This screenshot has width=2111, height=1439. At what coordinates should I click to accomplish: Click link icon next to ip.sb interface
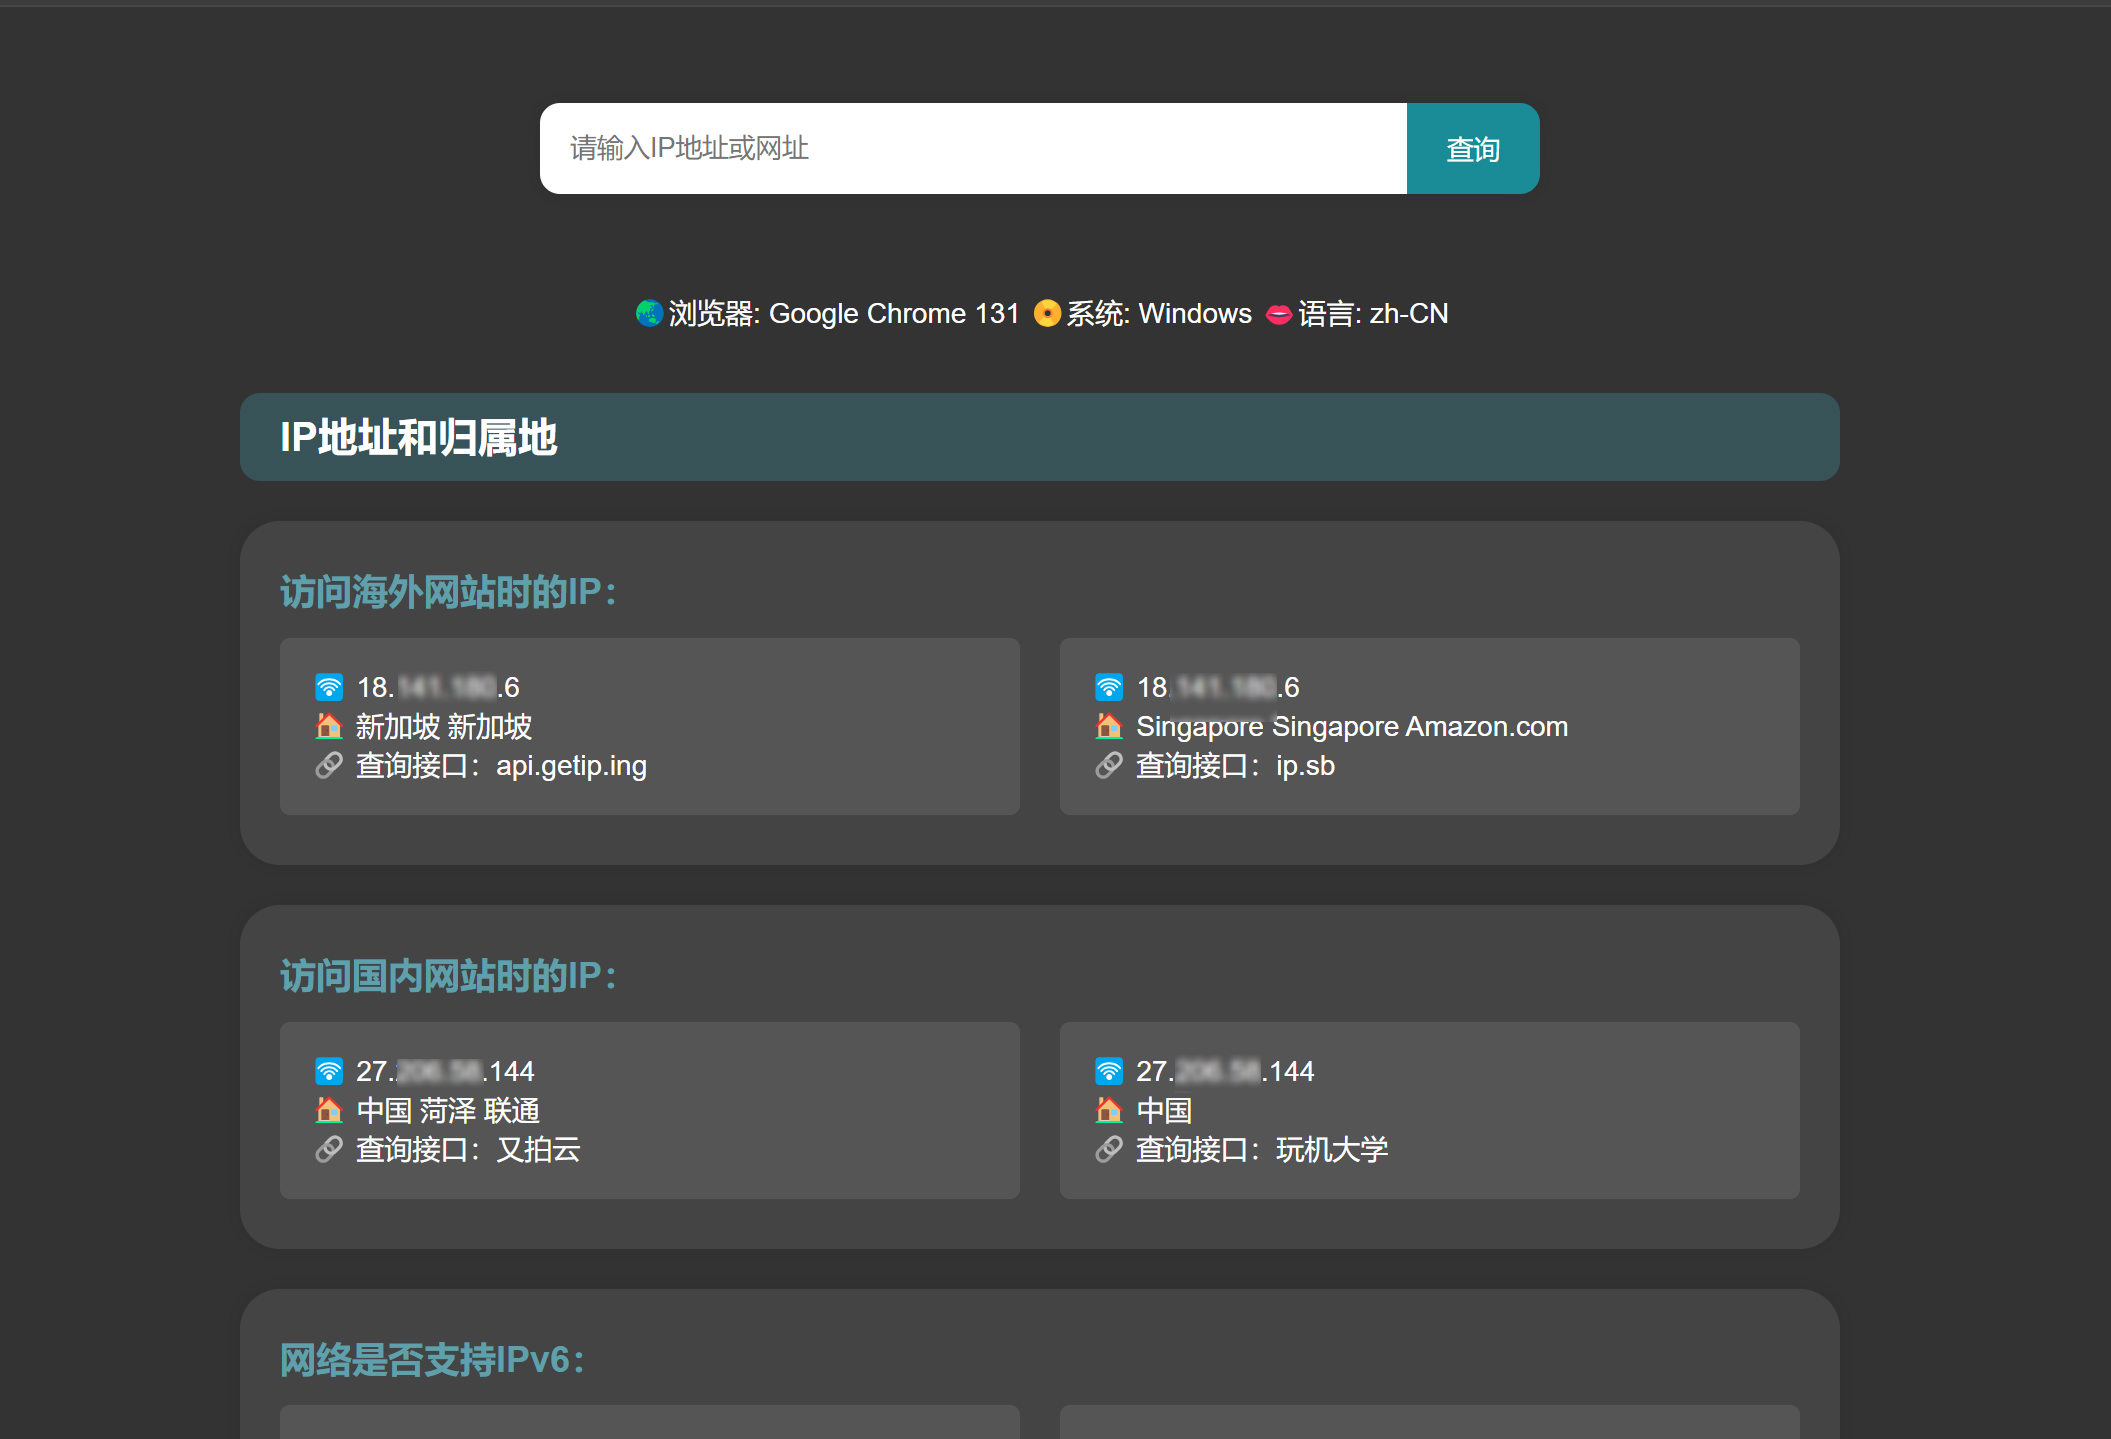coord(1109,766)
